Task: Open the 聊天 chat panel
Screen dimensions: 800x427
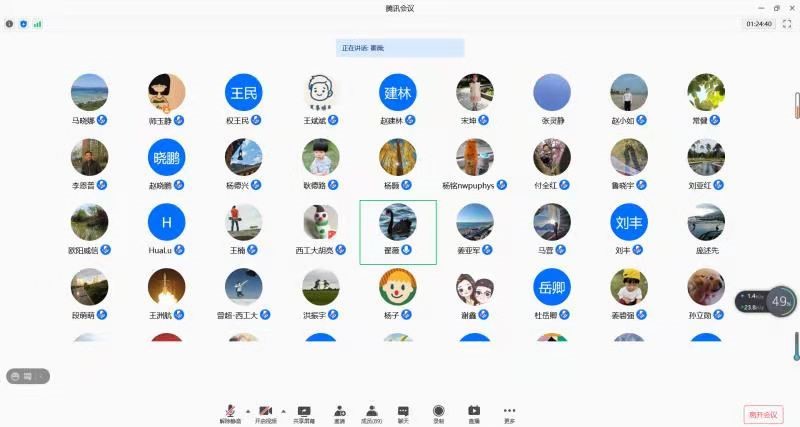Action: (403, 412)
